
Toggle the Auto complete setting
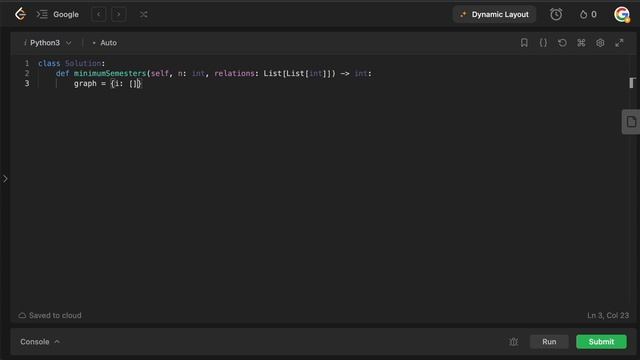pos(104,43)
